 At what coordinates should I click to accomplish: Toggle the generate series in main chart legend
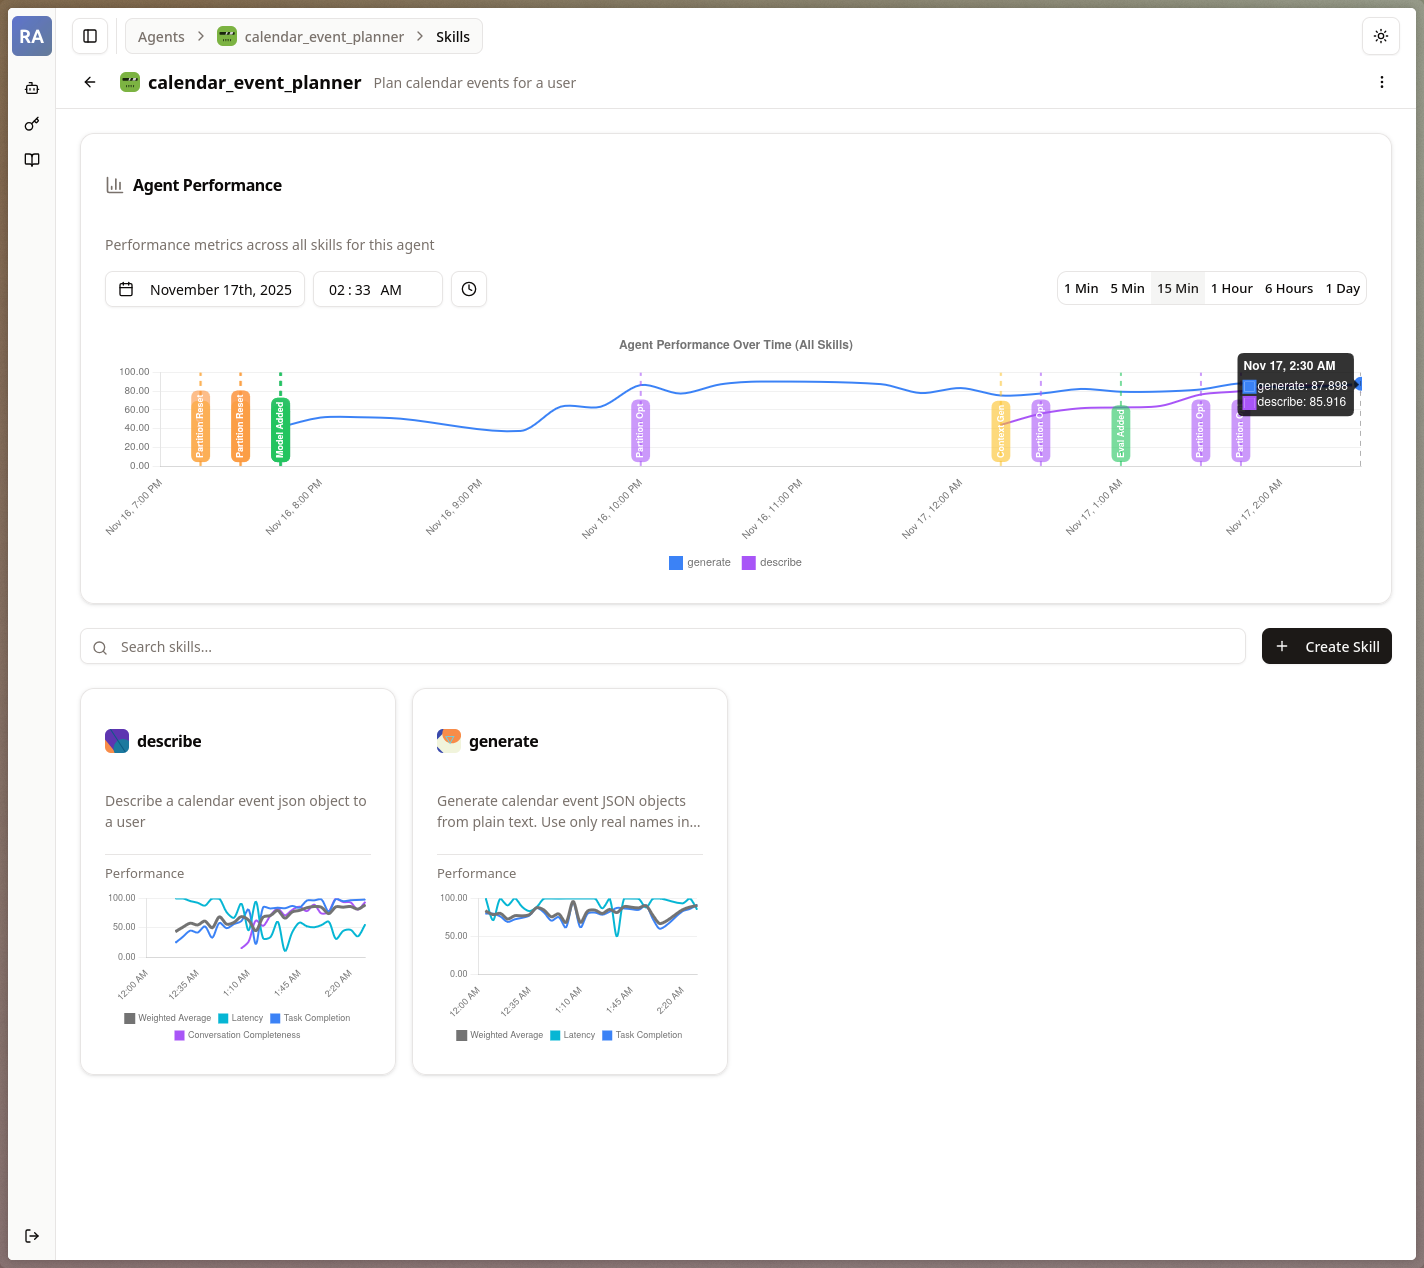(700, 563)
